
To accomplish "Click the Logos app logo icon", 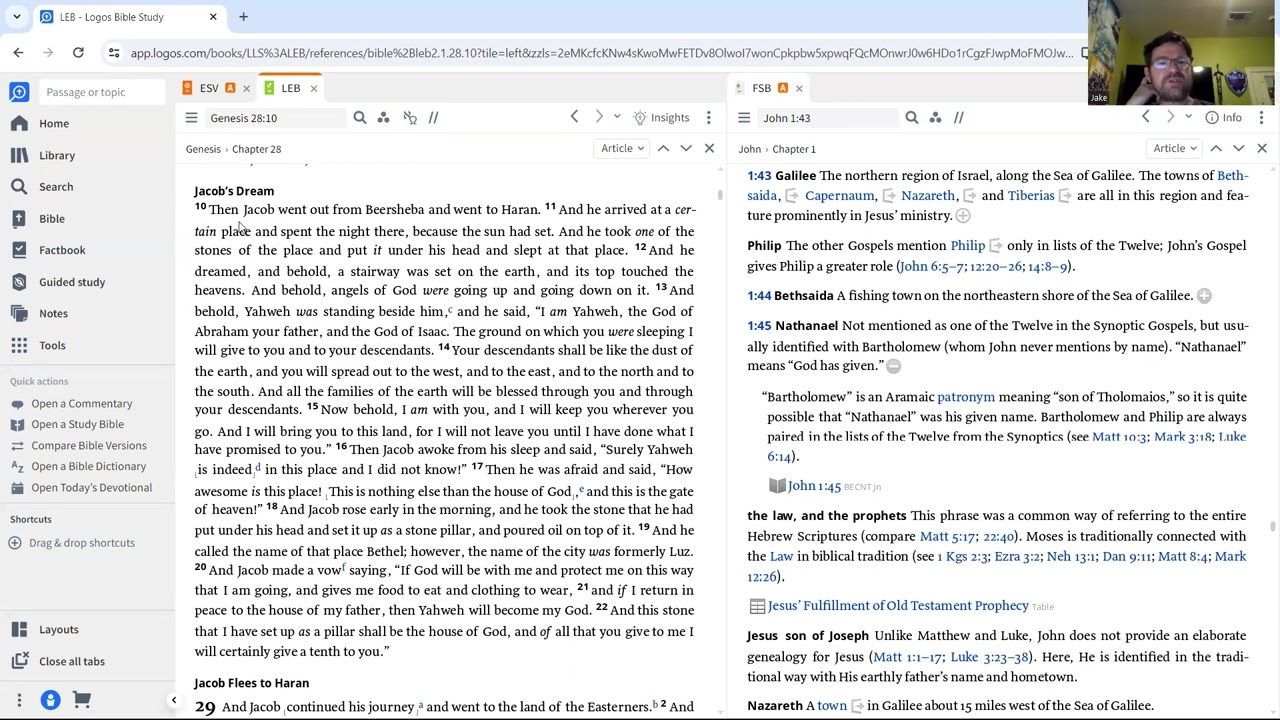I will (x=19, y=92).
